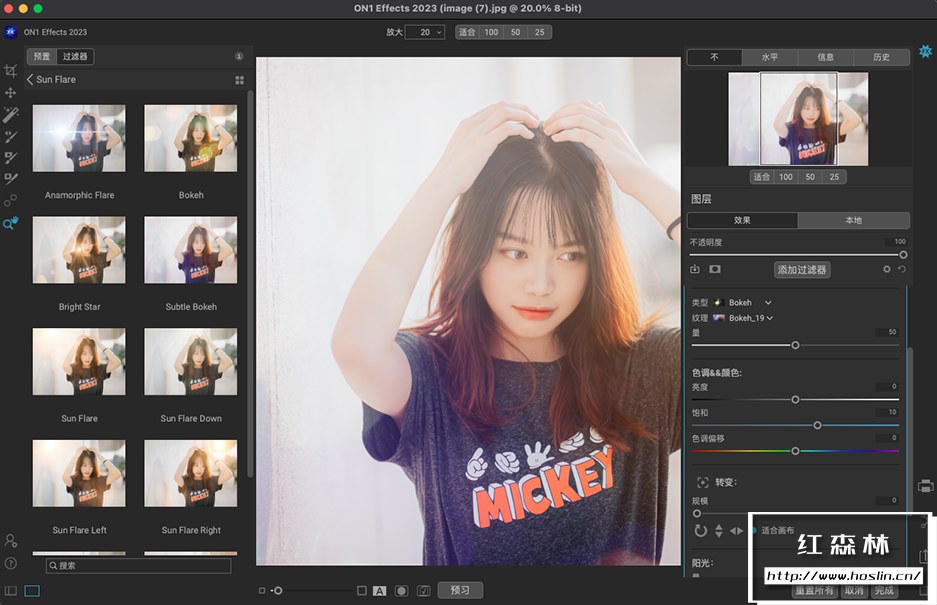Toggle the mask view circle icon below canvas
937x605 pixels.
402,591
